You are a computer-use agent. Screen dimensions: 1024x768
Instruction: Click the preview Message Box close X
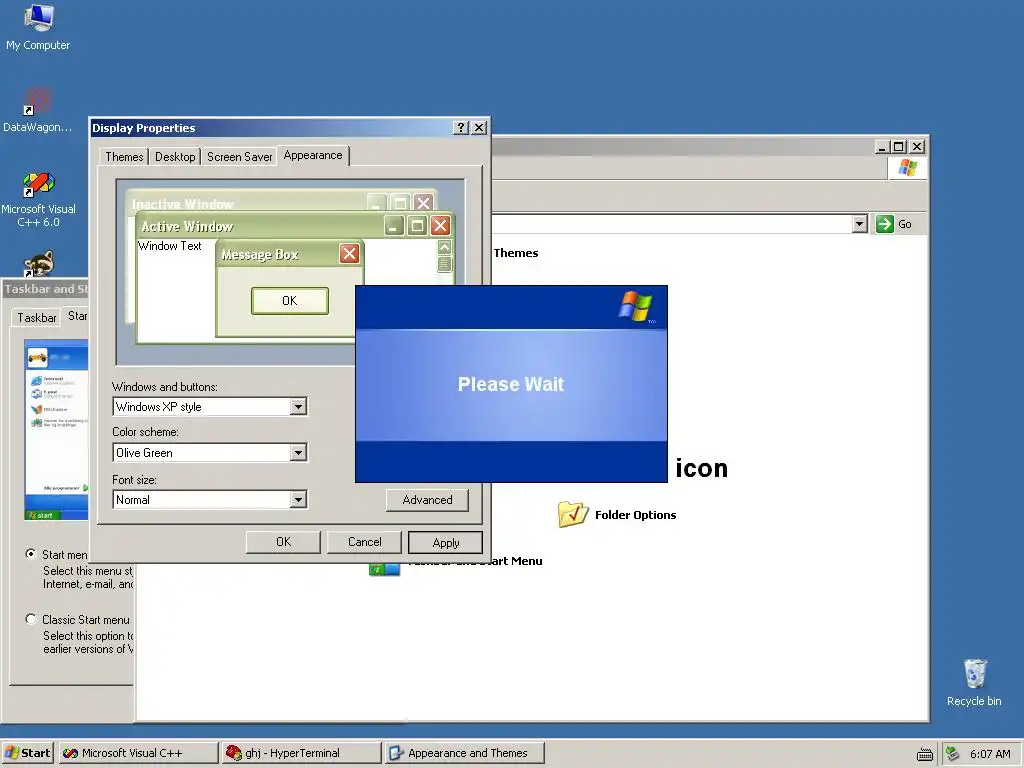coord(349,253)
